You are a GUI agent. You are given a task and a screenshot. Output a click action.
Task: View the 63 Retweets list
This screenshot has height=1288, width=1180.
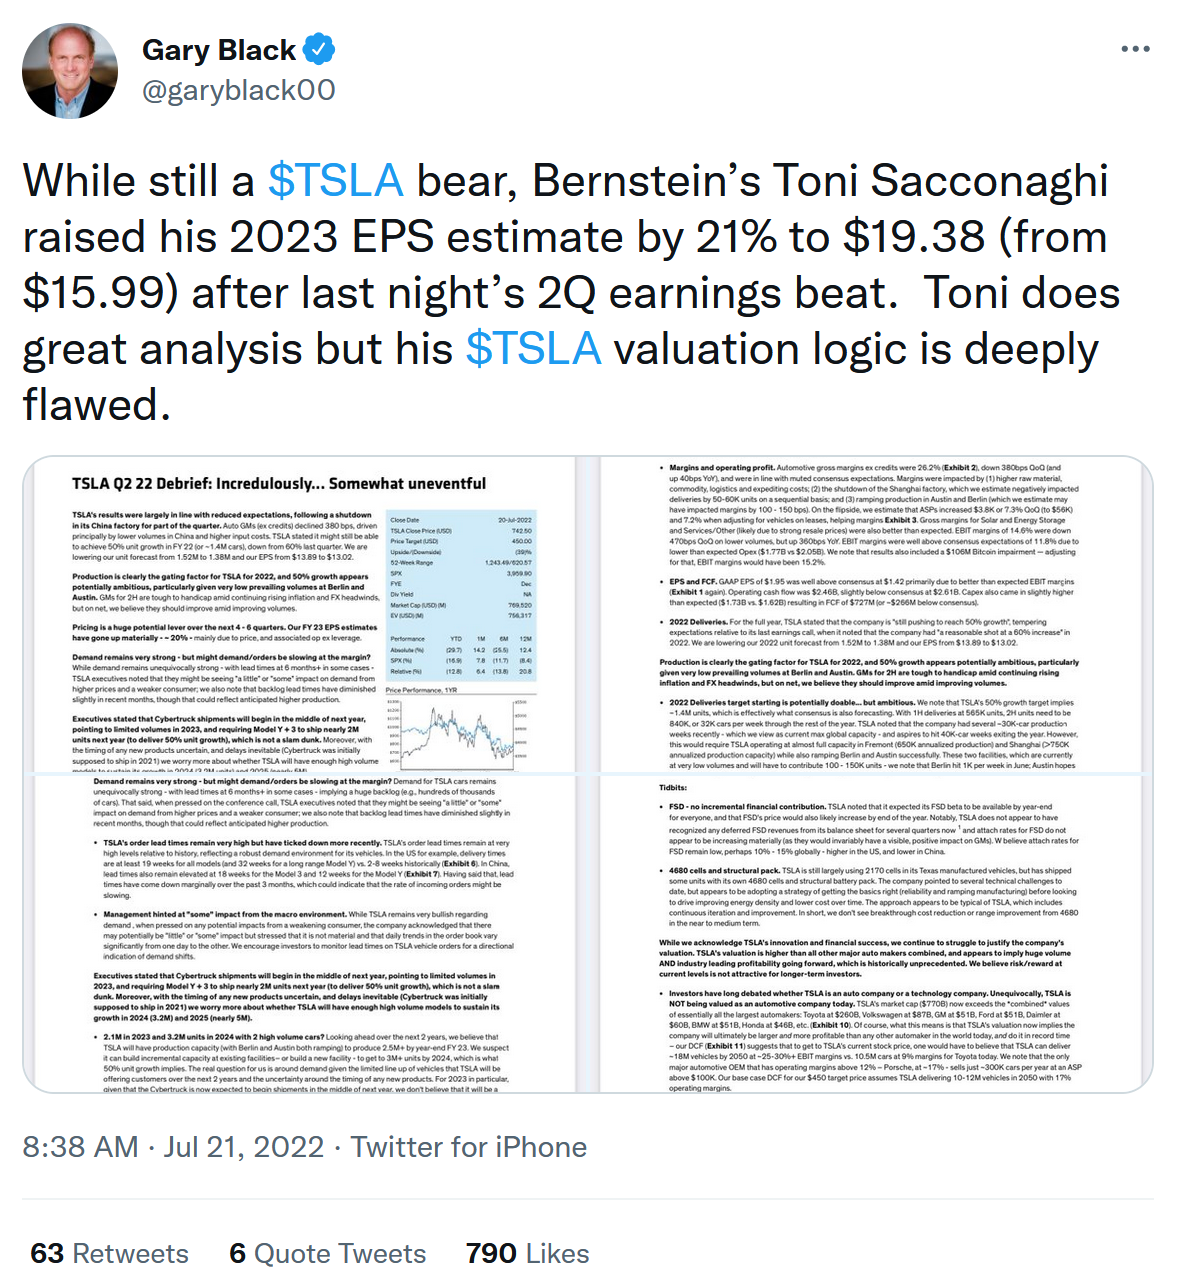pyautogui.click(x=110, y=1253)
